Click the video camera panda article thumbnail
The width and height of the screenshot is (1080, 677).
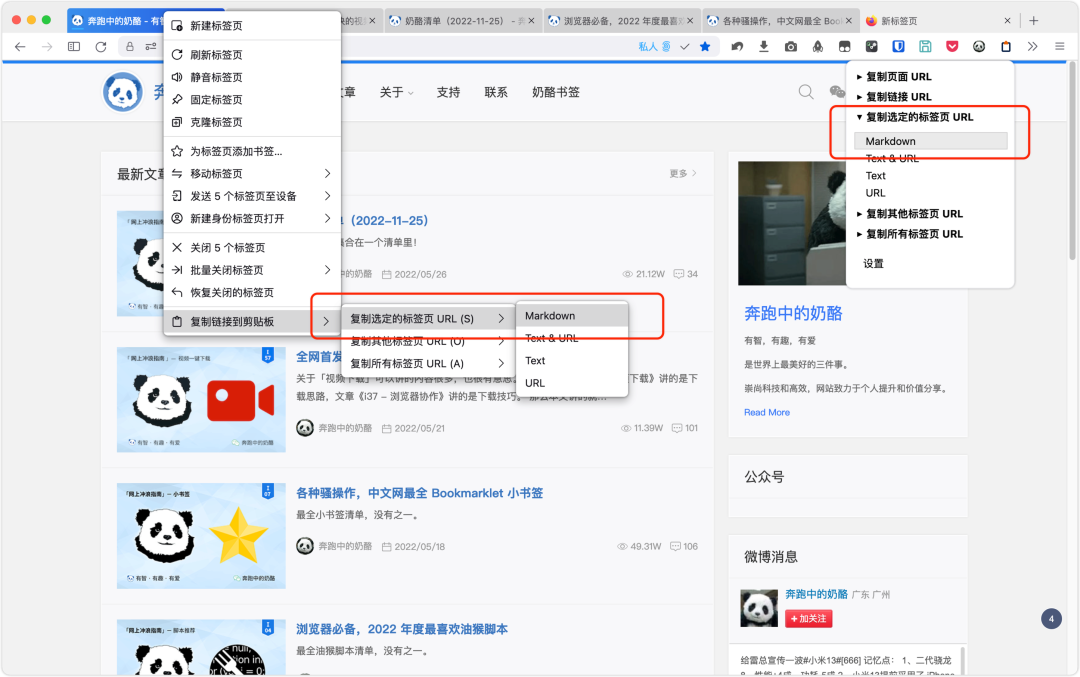201,399
